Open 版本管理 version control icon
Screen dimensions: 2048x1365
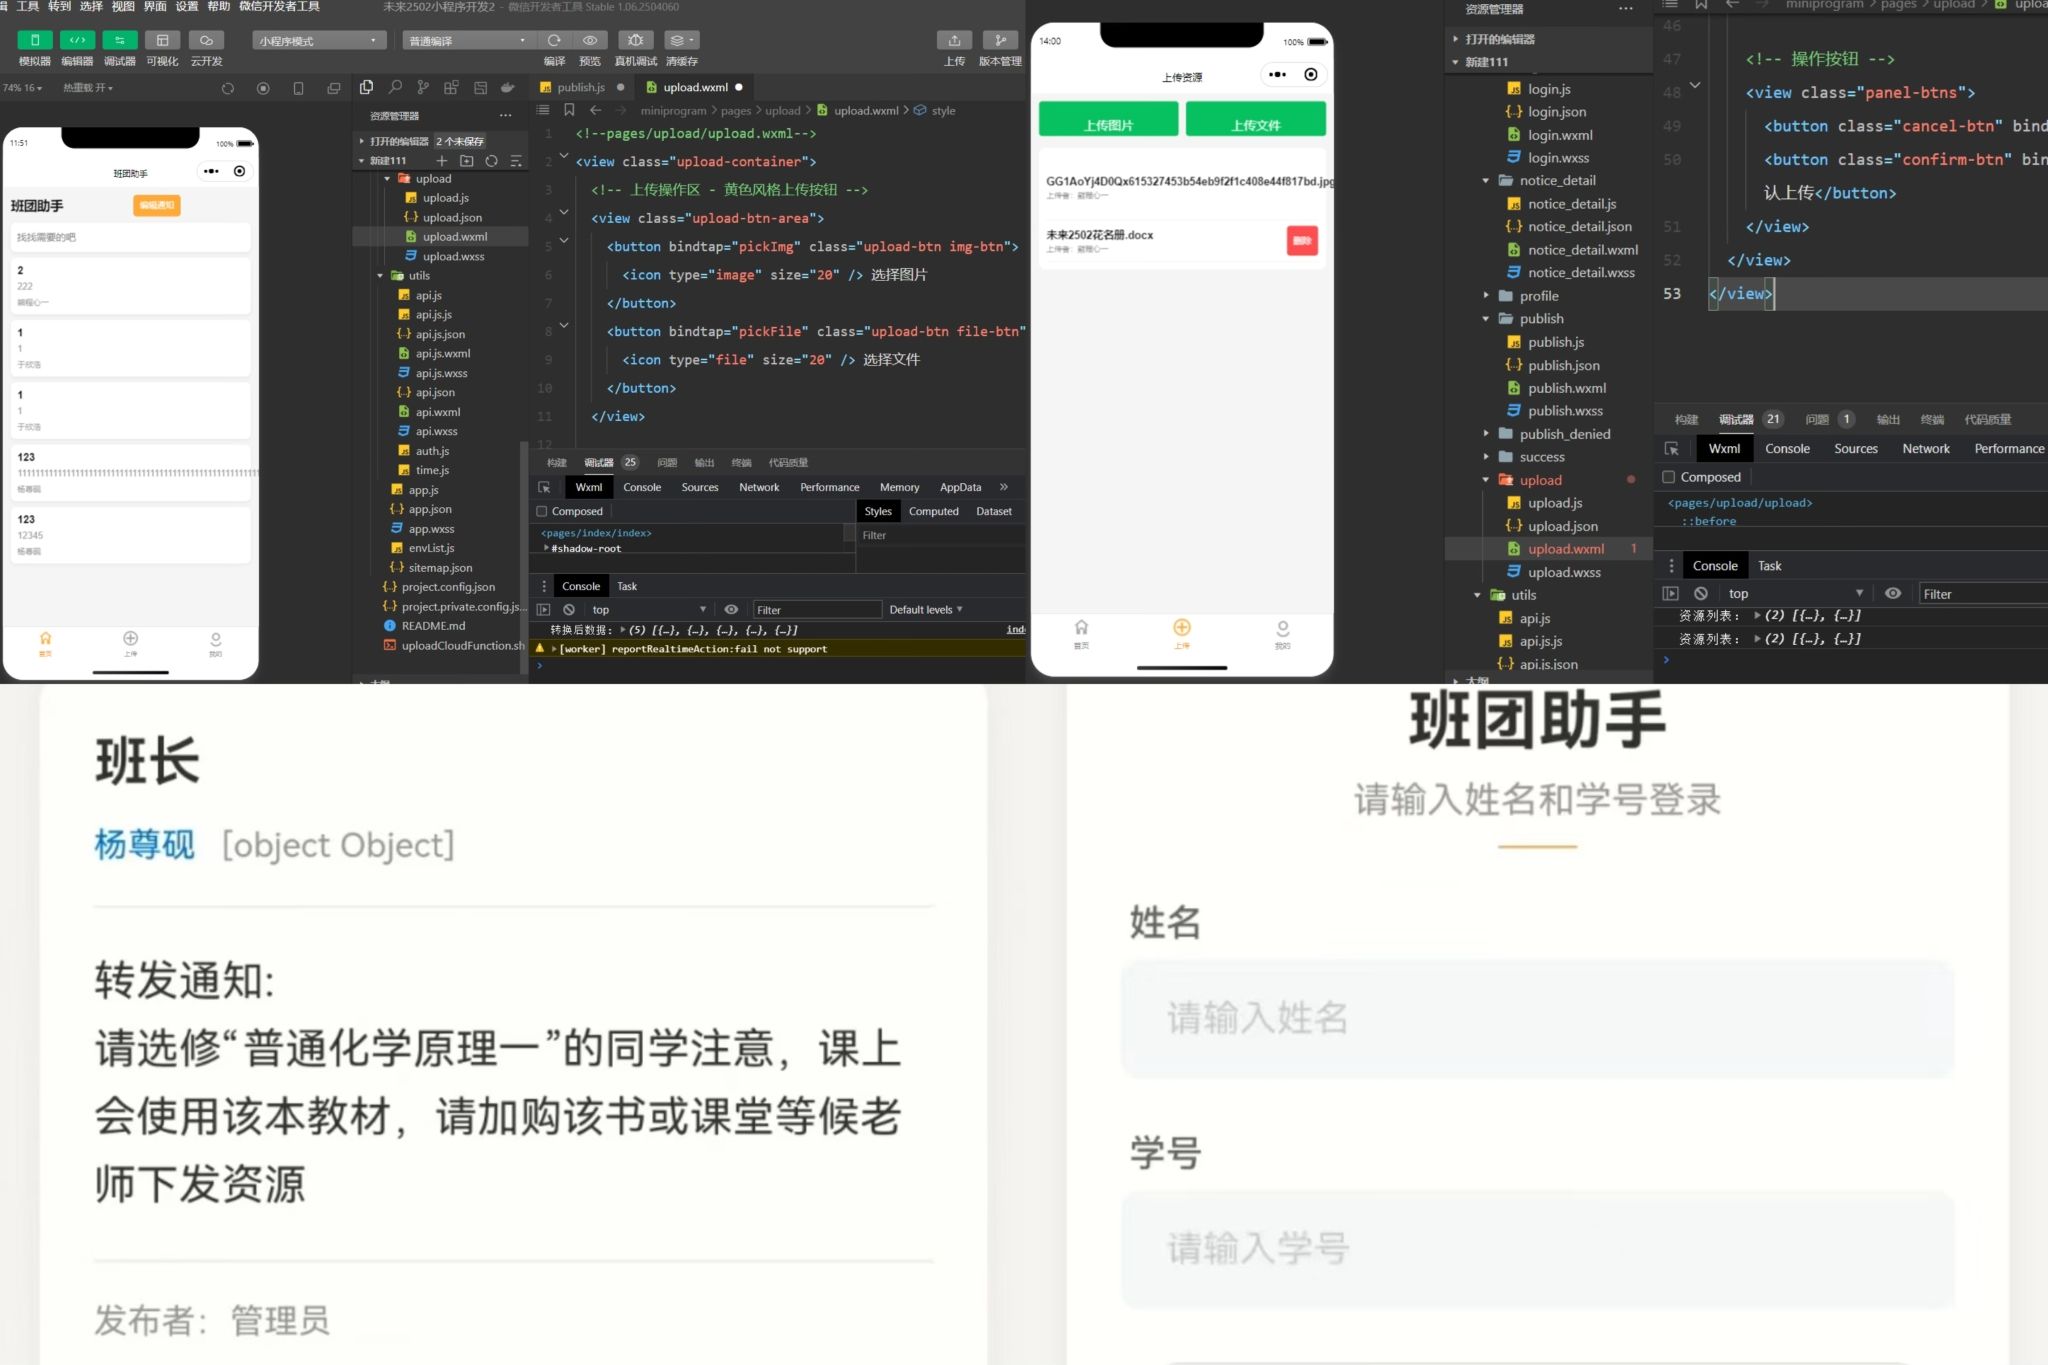point(999,40)
